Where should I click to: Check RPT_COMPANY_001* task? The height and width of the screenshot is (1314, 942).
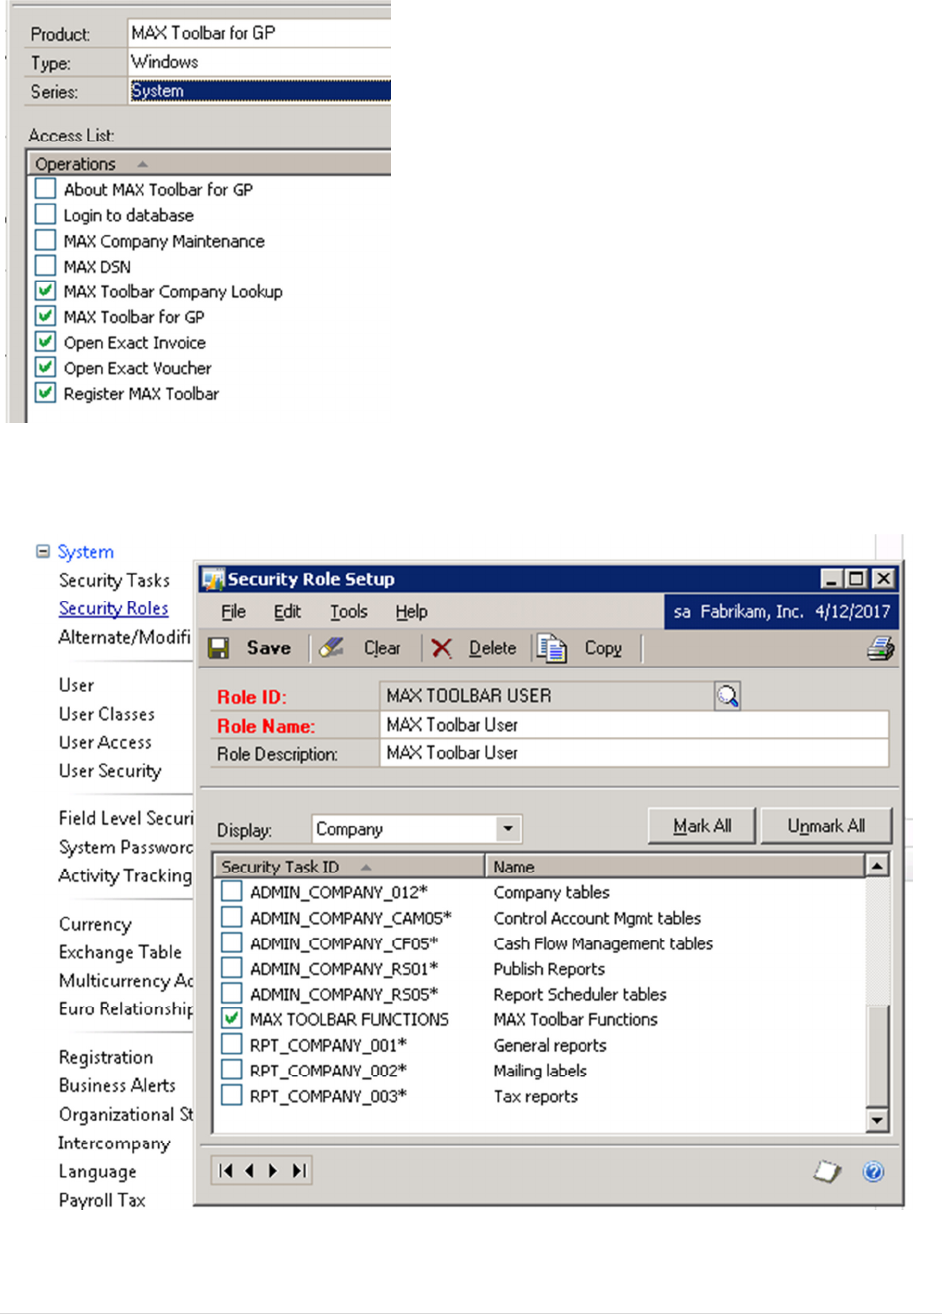pos(232,1045)
